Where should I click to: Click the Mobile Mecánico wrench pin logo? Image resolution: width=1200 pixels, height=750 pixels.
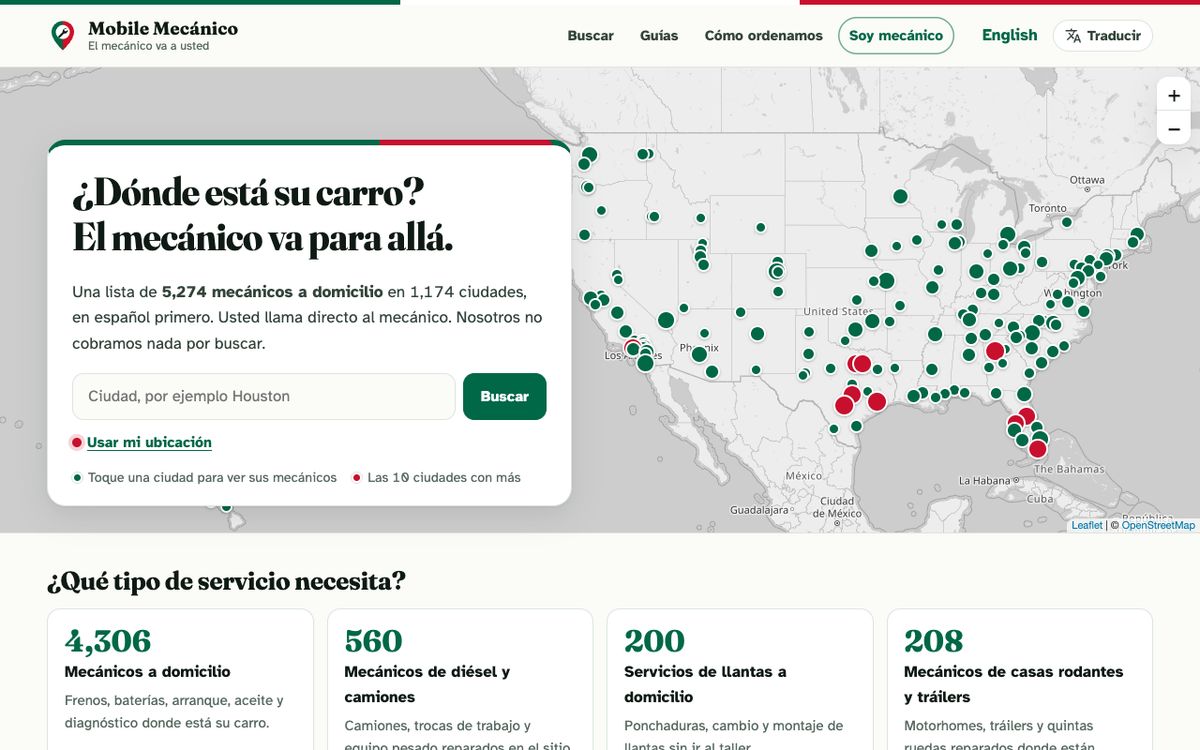point(62,36)
